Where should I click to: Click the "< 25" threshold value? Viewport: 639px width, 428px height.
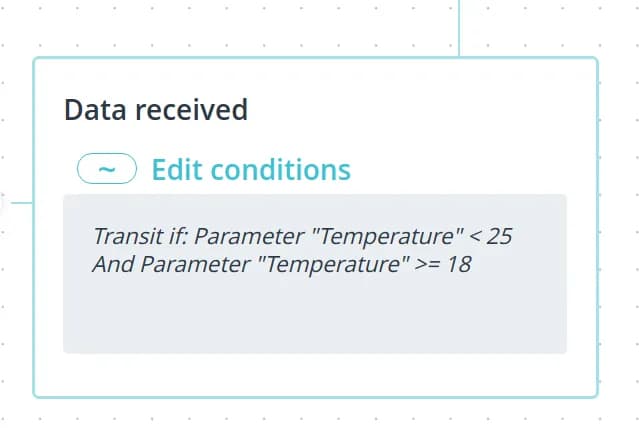tap(491, 237)
